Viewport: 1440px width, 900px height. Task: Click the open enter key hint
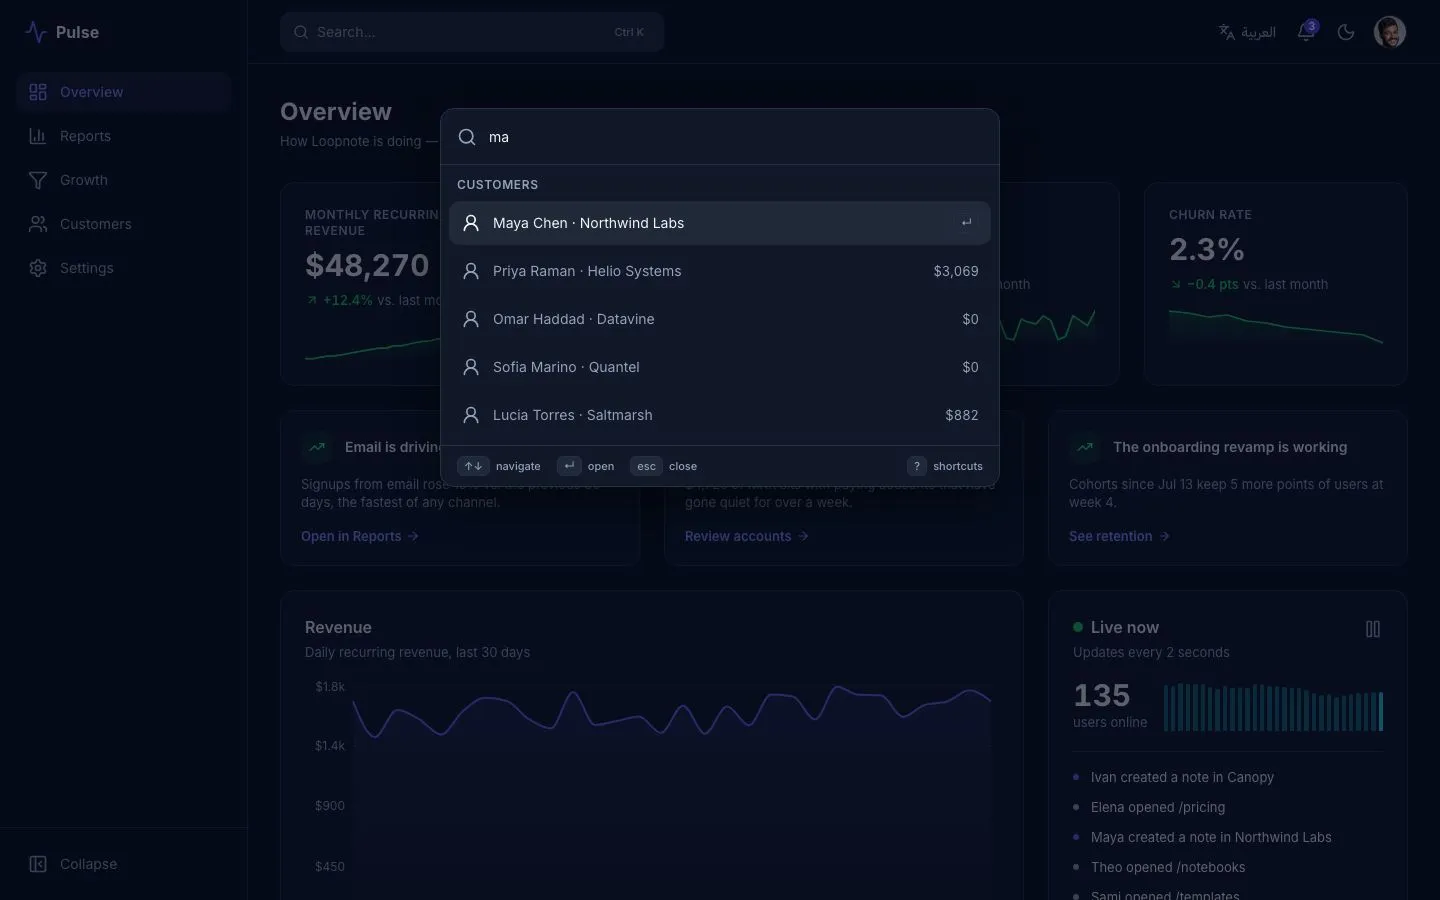(569, 466)
